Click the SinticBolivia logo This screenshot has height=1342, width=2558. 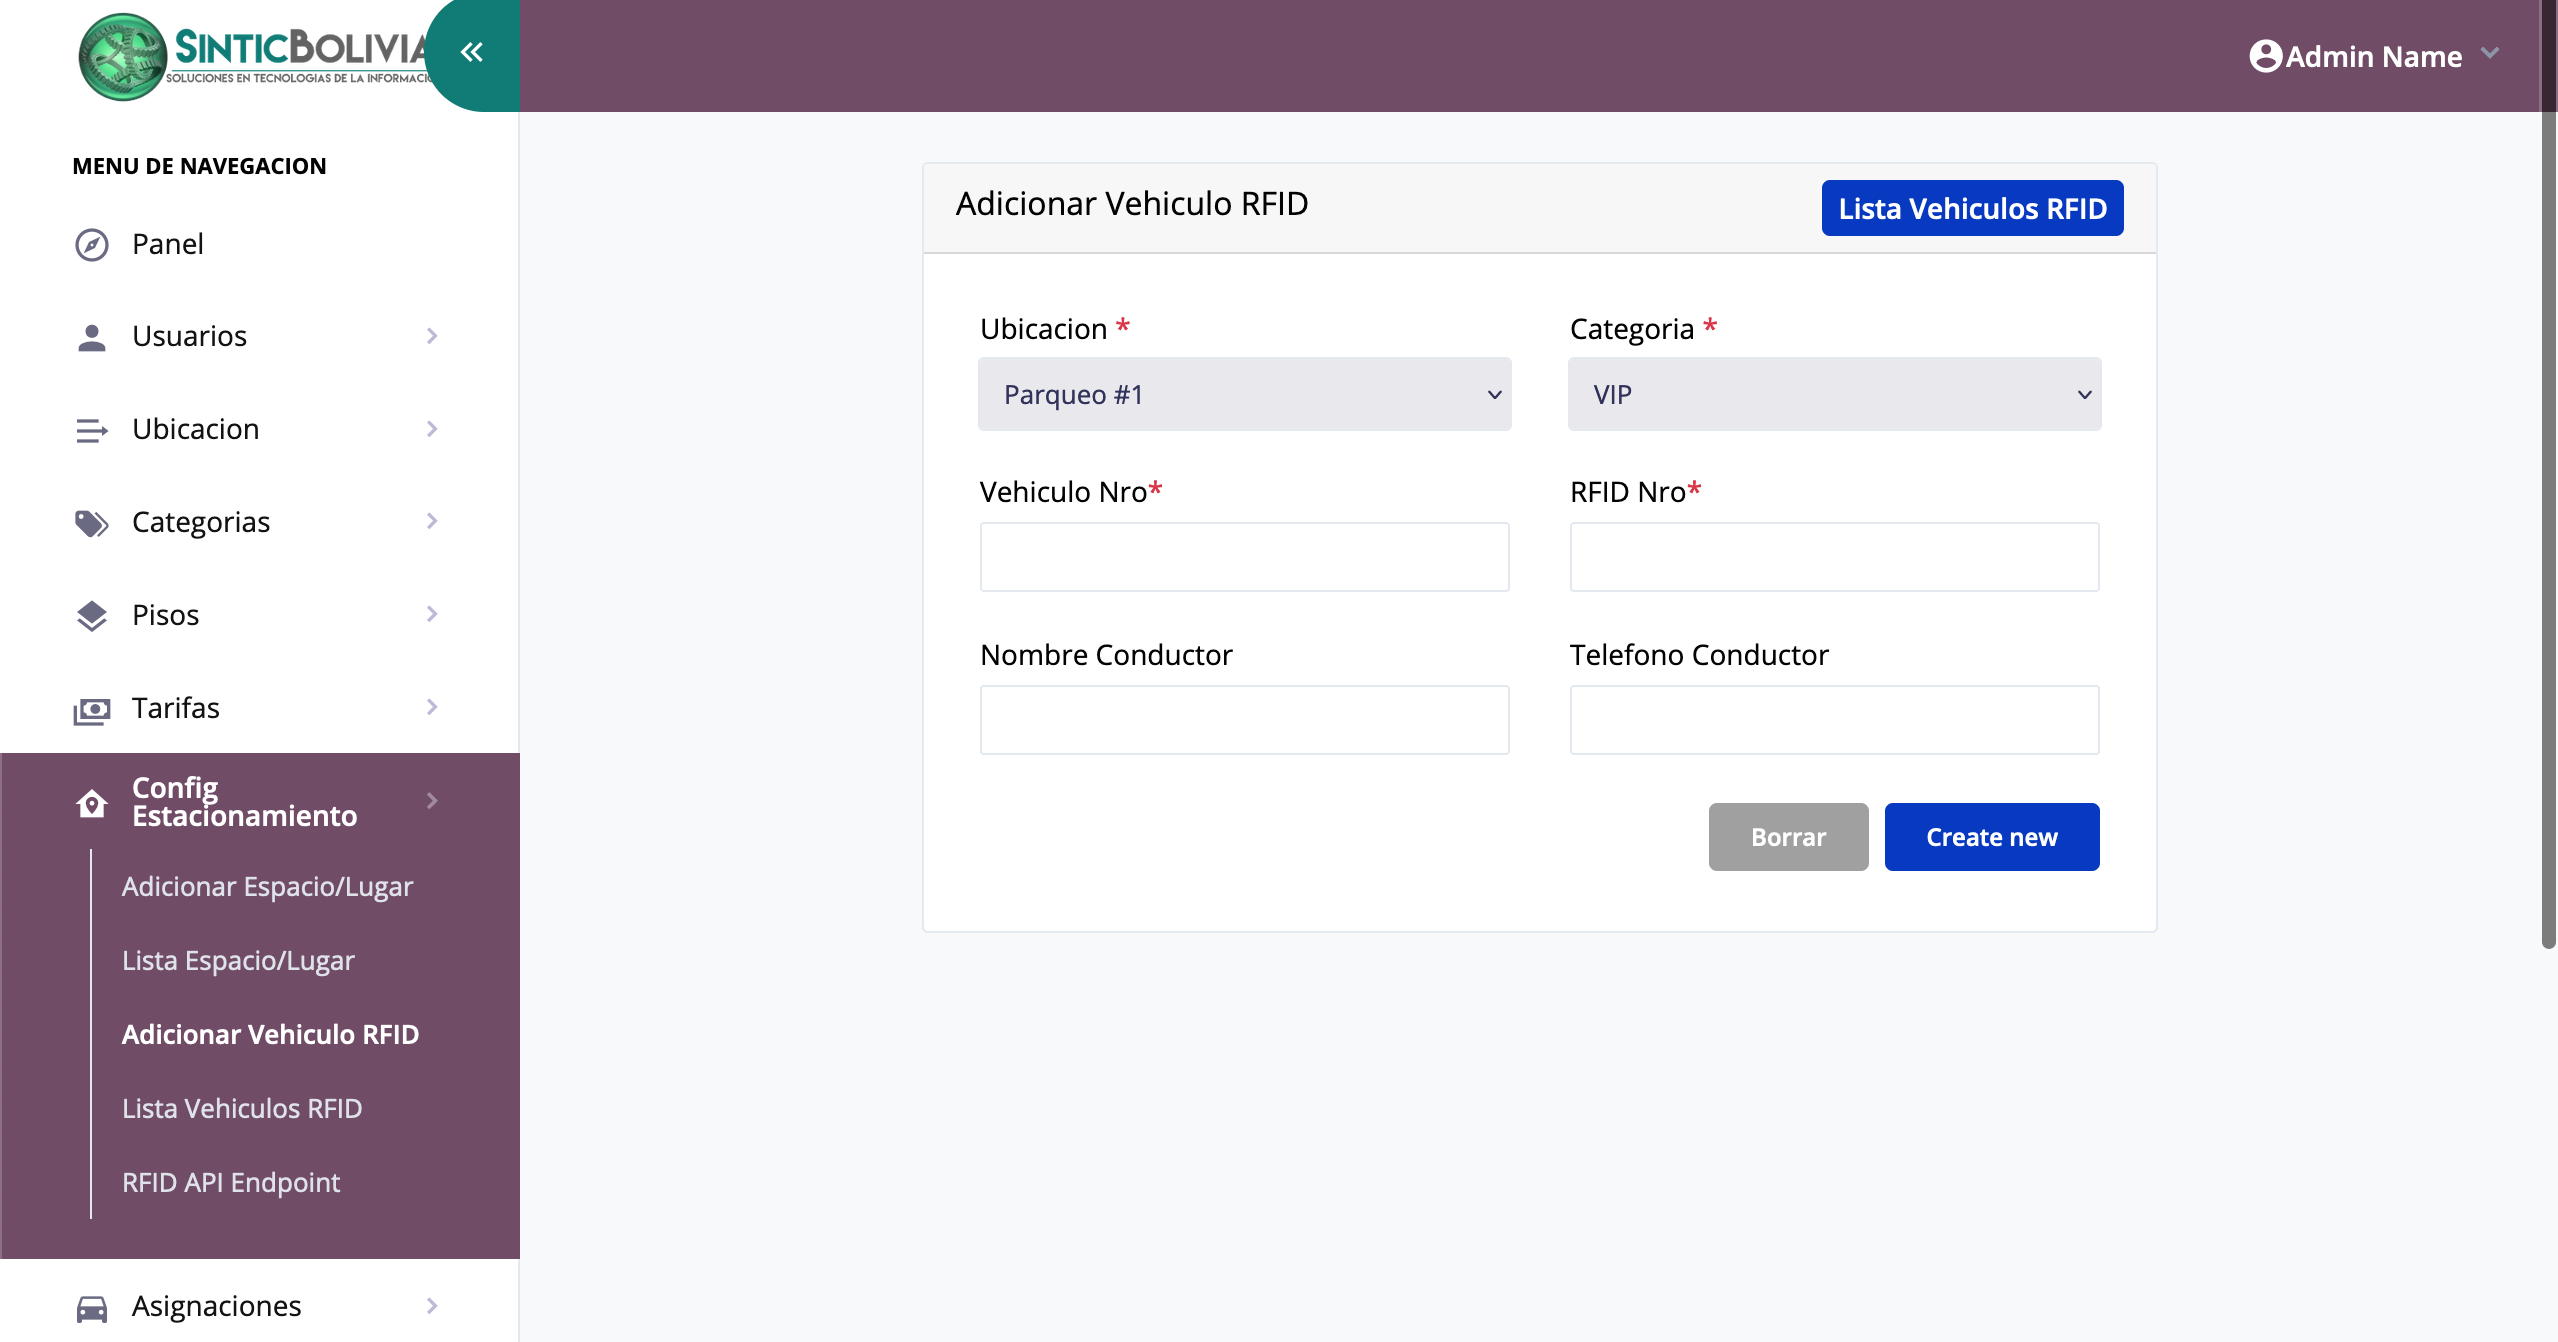point(250,56)
